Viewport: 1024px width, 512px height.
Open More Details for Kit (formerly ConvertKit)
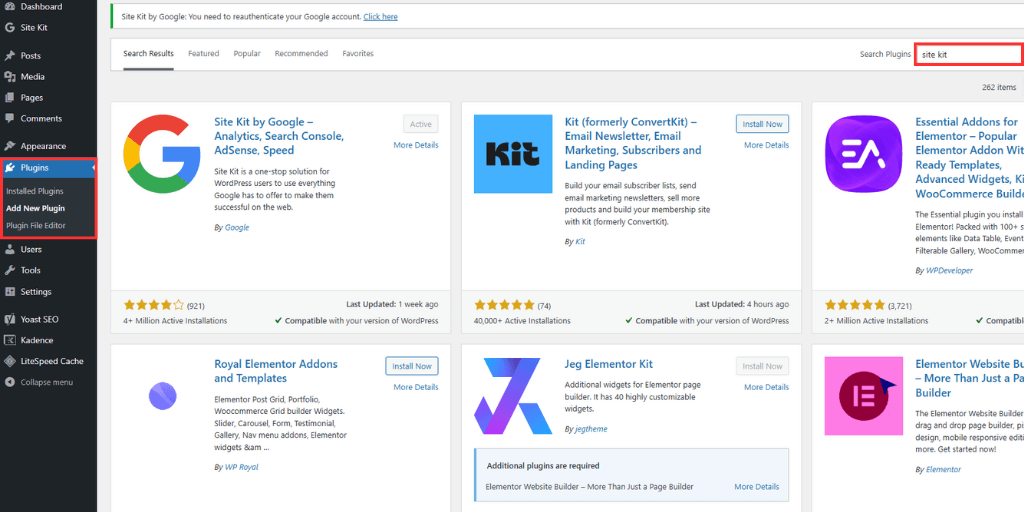coord(767,145)
